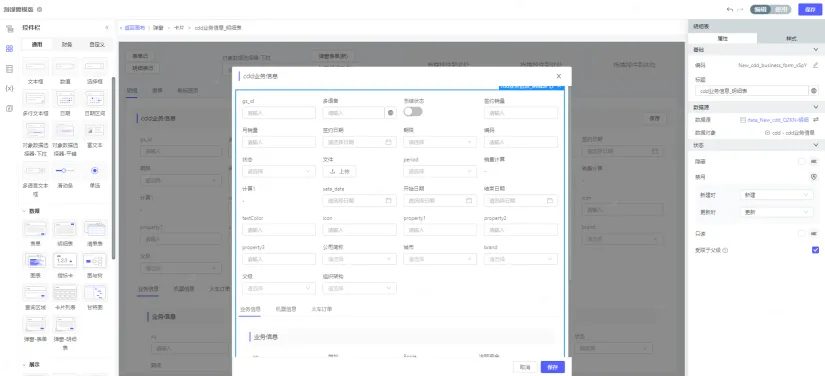Select the 文本框 text box control icon
Image resolution: width=825 pixels, height=376 pixels.
[x=36, y=67]
